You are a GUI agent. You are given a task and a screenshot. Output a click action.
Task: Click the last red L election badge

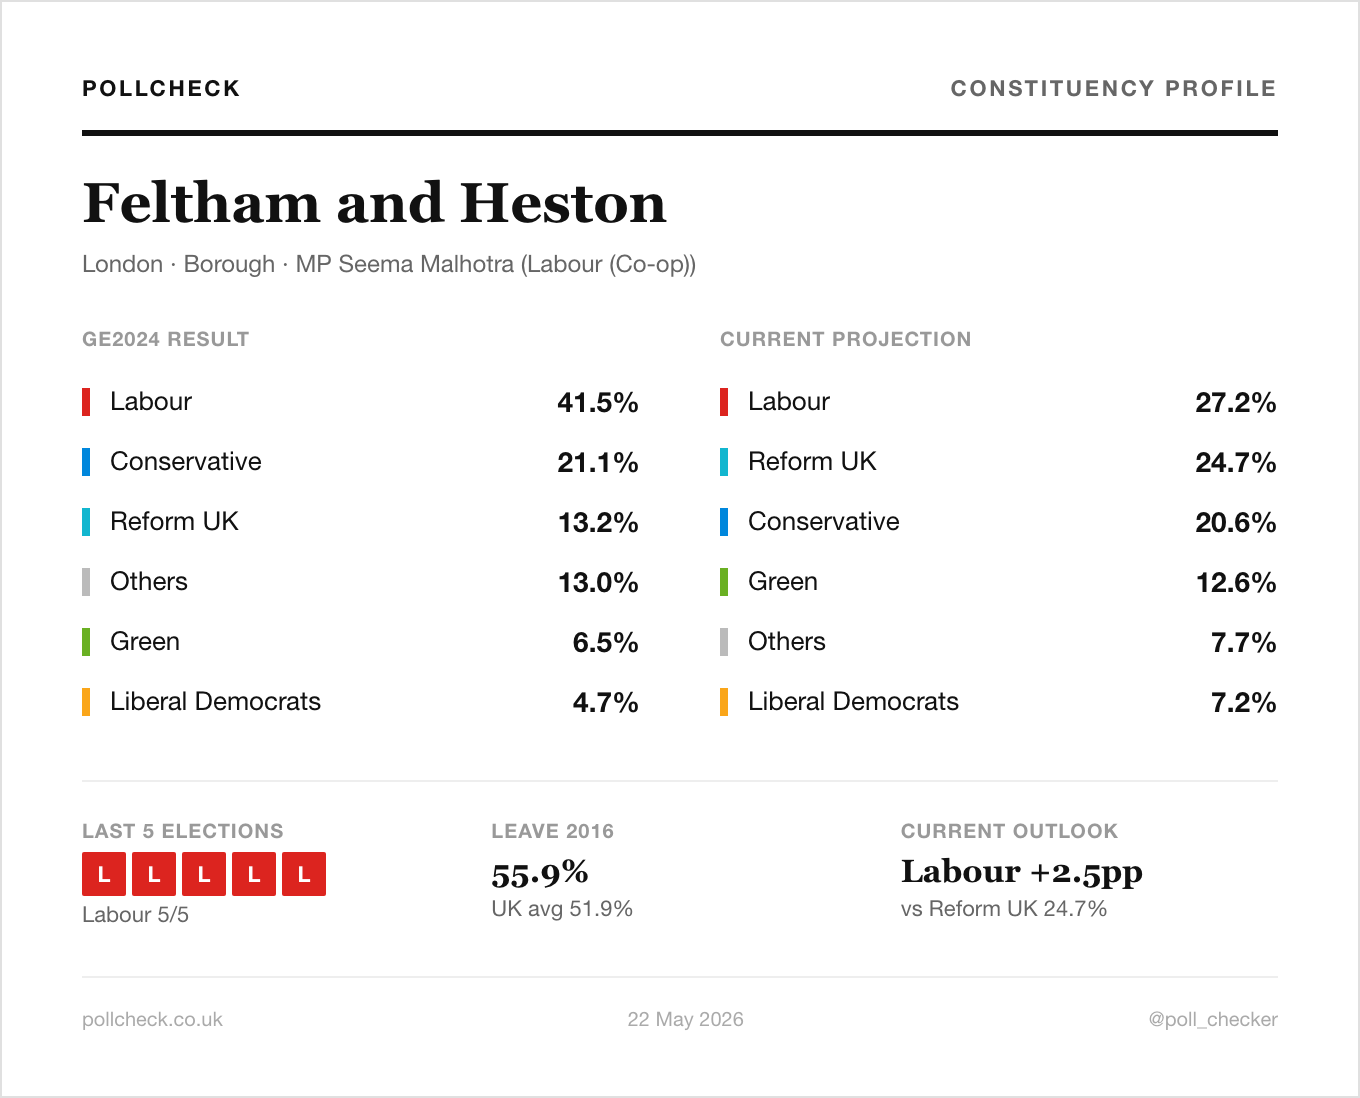click(304, 874)
